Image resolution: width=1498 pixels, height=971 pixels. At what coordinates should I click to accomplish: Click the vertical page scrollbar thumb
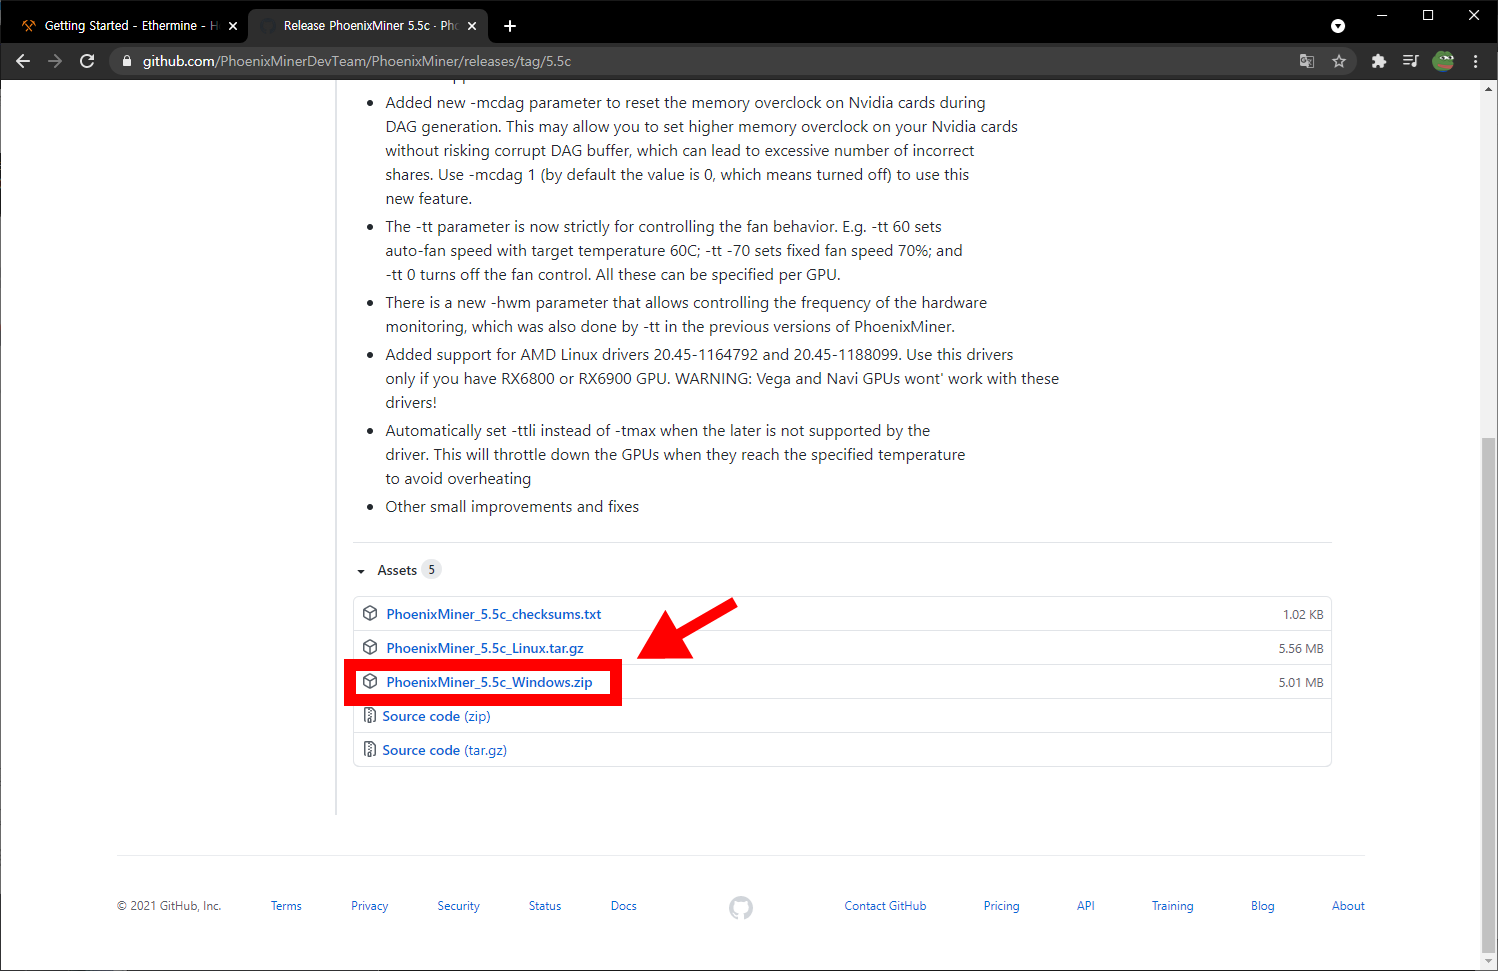pos(1489,696)
